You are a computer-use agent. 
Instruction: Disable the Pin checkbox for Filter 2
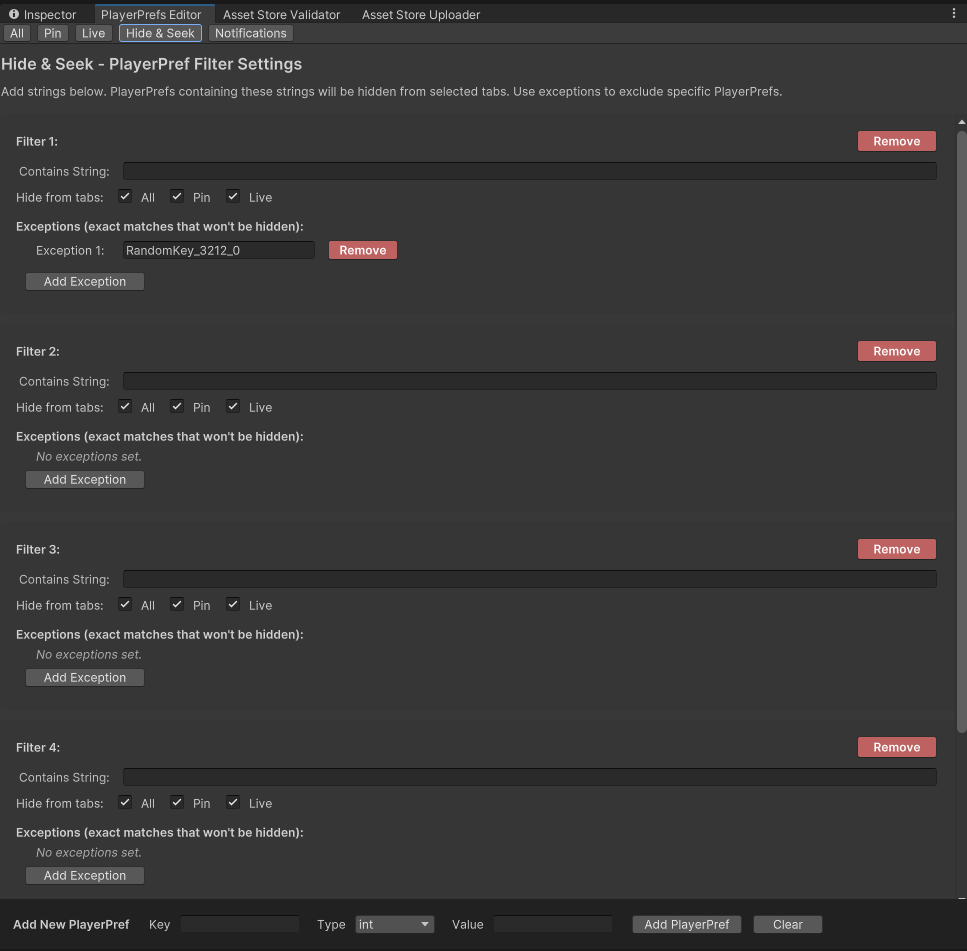[x=176, y=407]
